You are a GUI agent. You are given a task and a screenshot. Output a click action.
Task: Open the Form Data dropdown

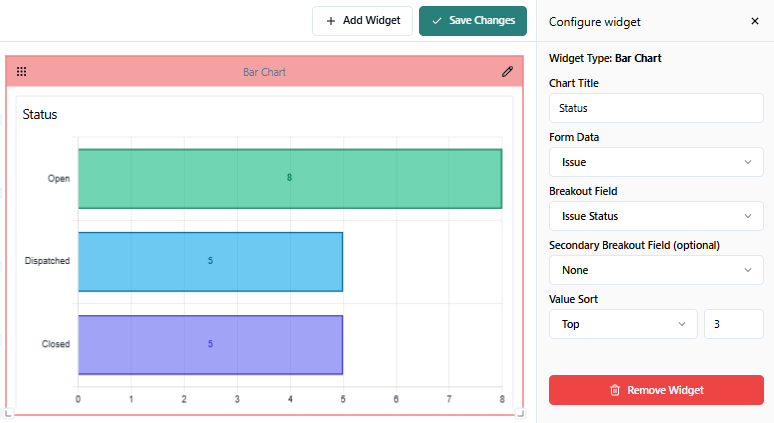coord(656,162)
